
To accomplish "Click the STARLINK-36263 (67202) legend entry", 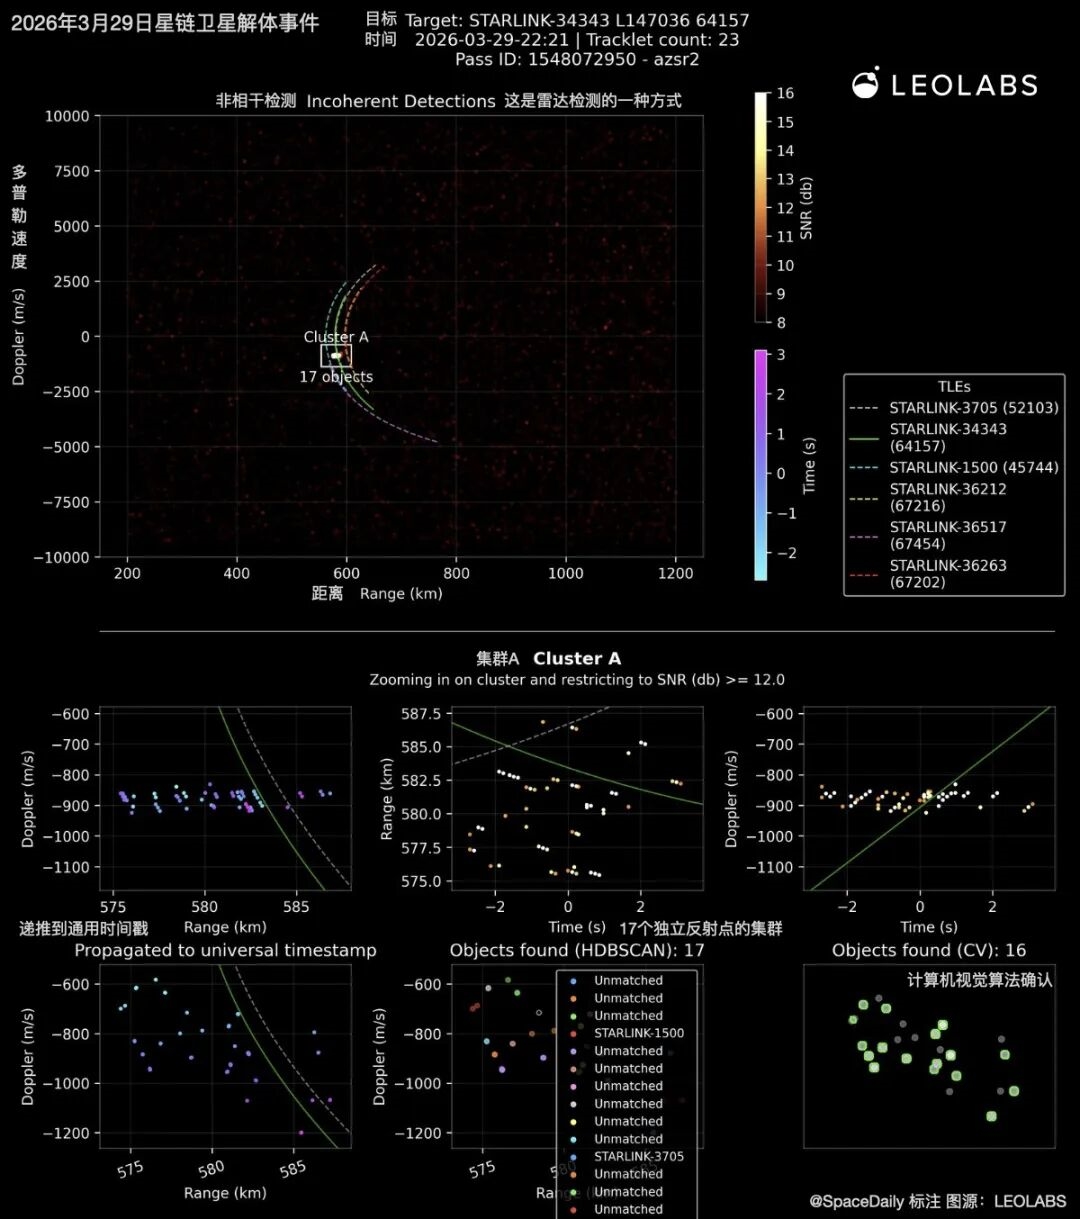I will [947, 573].
